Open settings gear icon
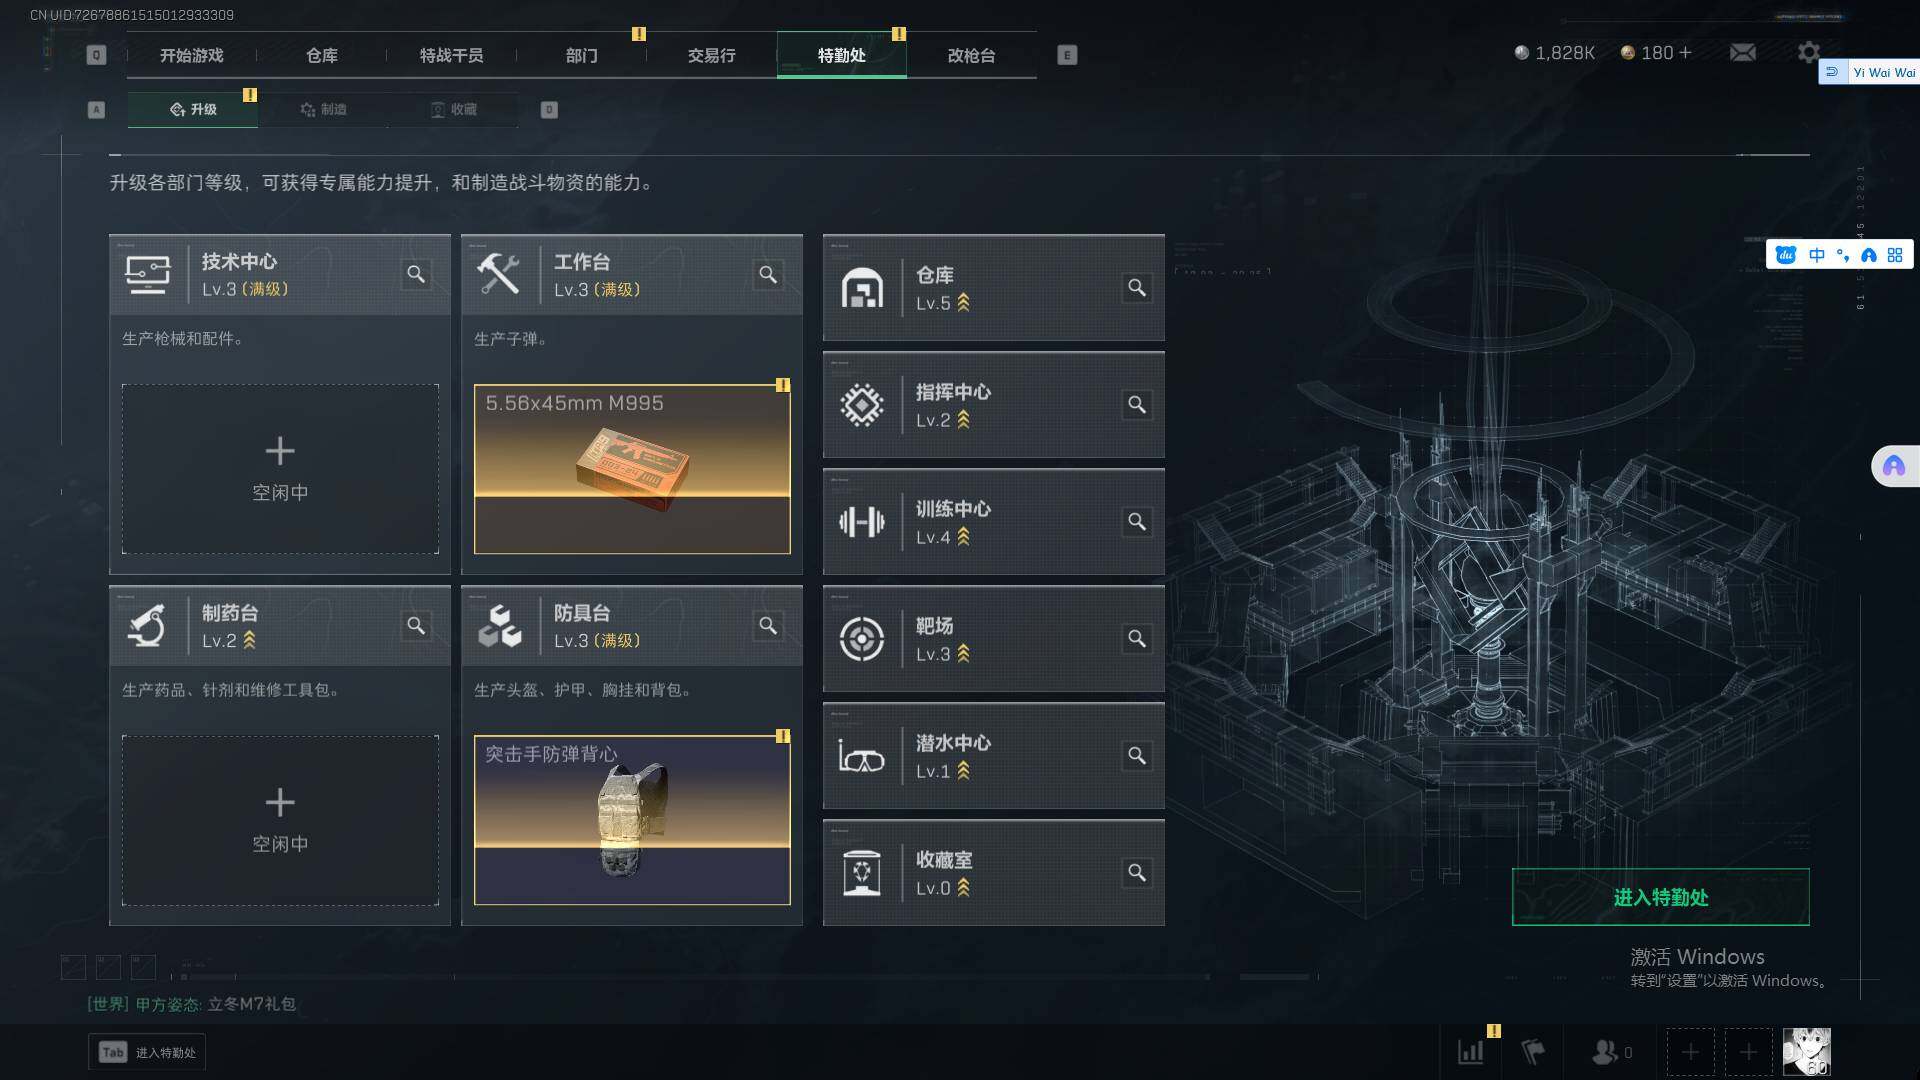 (x=1808, y=52)
